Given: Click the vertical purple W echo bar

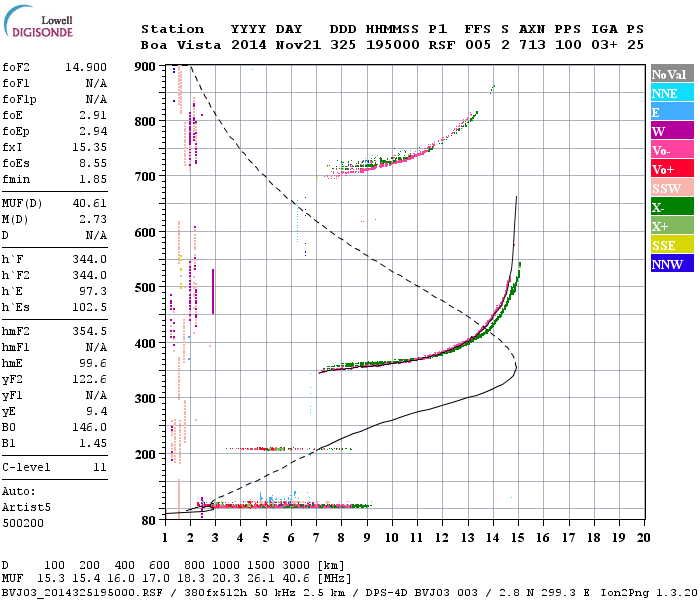Looking at the screenshot, I should tap(213, 292).
